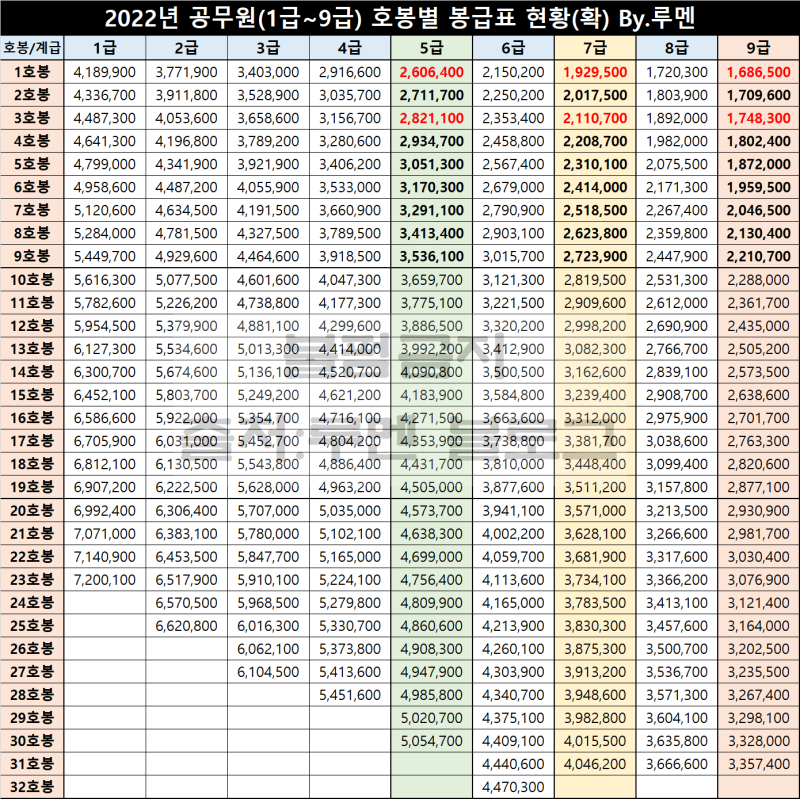Click red value 1,686,500 in 9급

point(759,72)
